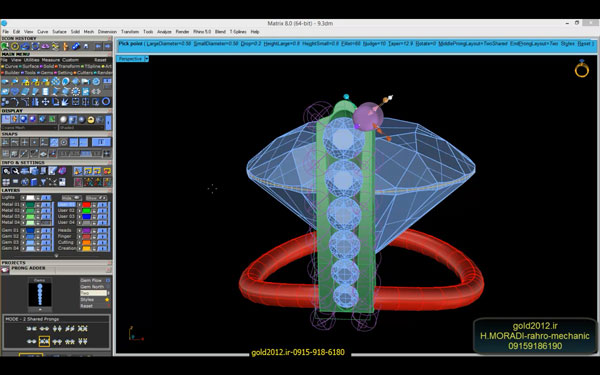Toggle the blue on/off button for Heads layer

(x=102, y=230)
